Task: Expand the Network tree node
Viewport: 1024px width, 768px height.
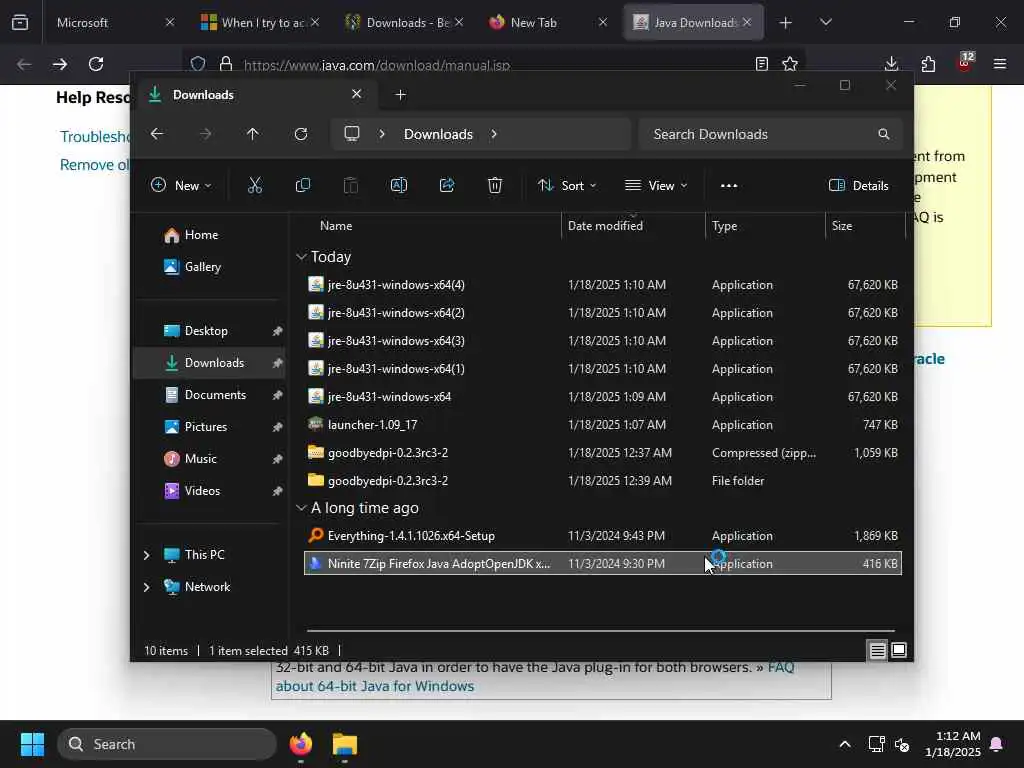Action: pyautogui.click(x=146, y=586)
